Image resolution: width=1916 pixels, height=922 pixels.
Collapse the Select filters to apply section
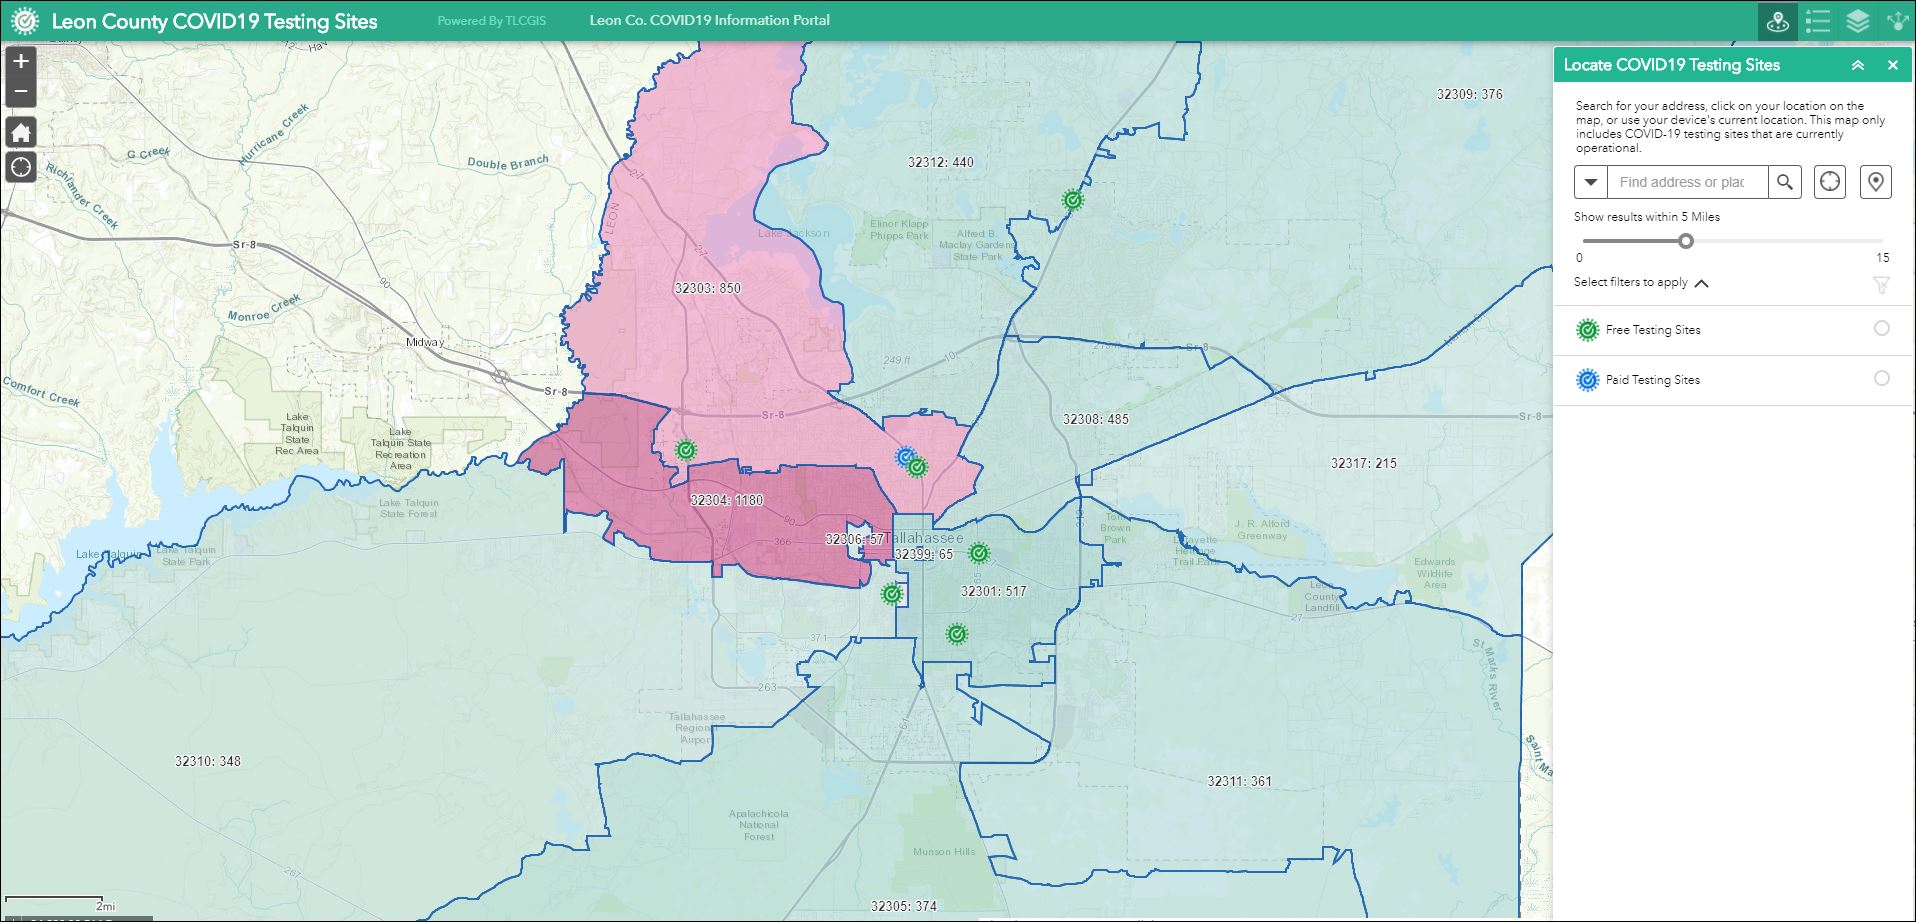[x=1701, y=283]
